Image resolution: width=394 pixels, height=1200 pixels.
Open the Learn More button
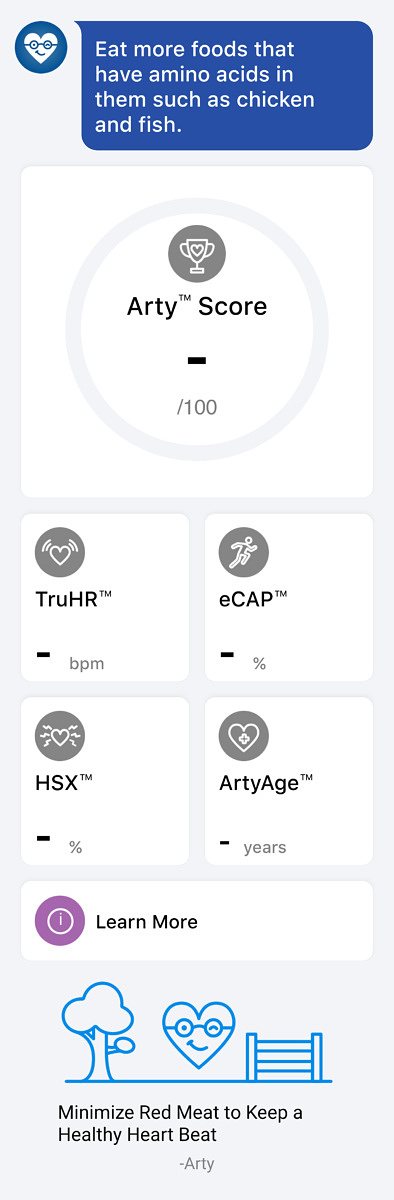point(197,921)
